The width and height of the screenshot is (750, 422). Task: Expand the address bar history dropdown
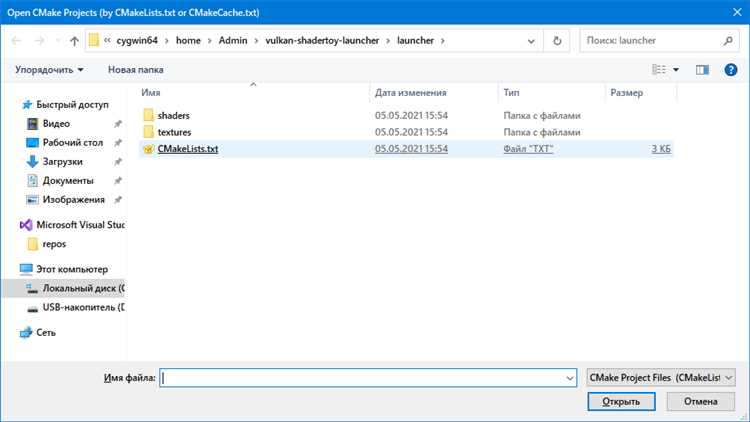click(x=531, y=41)
